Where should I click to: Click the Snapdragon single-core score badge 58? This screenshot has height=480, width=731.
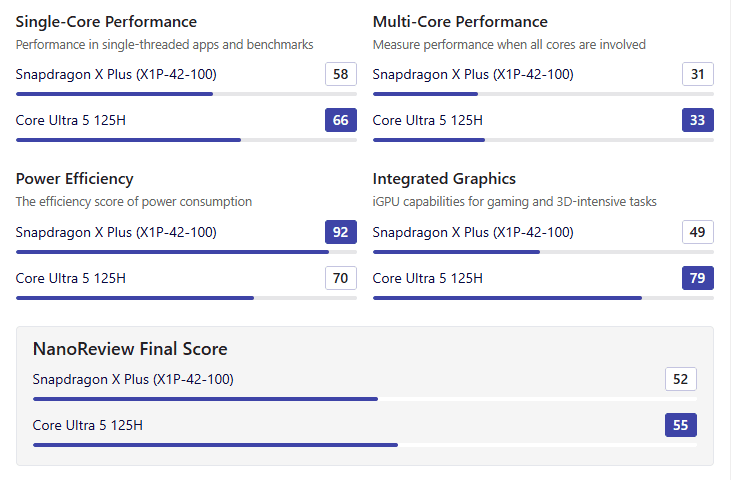pyautogui.click(x=341, y=74)
